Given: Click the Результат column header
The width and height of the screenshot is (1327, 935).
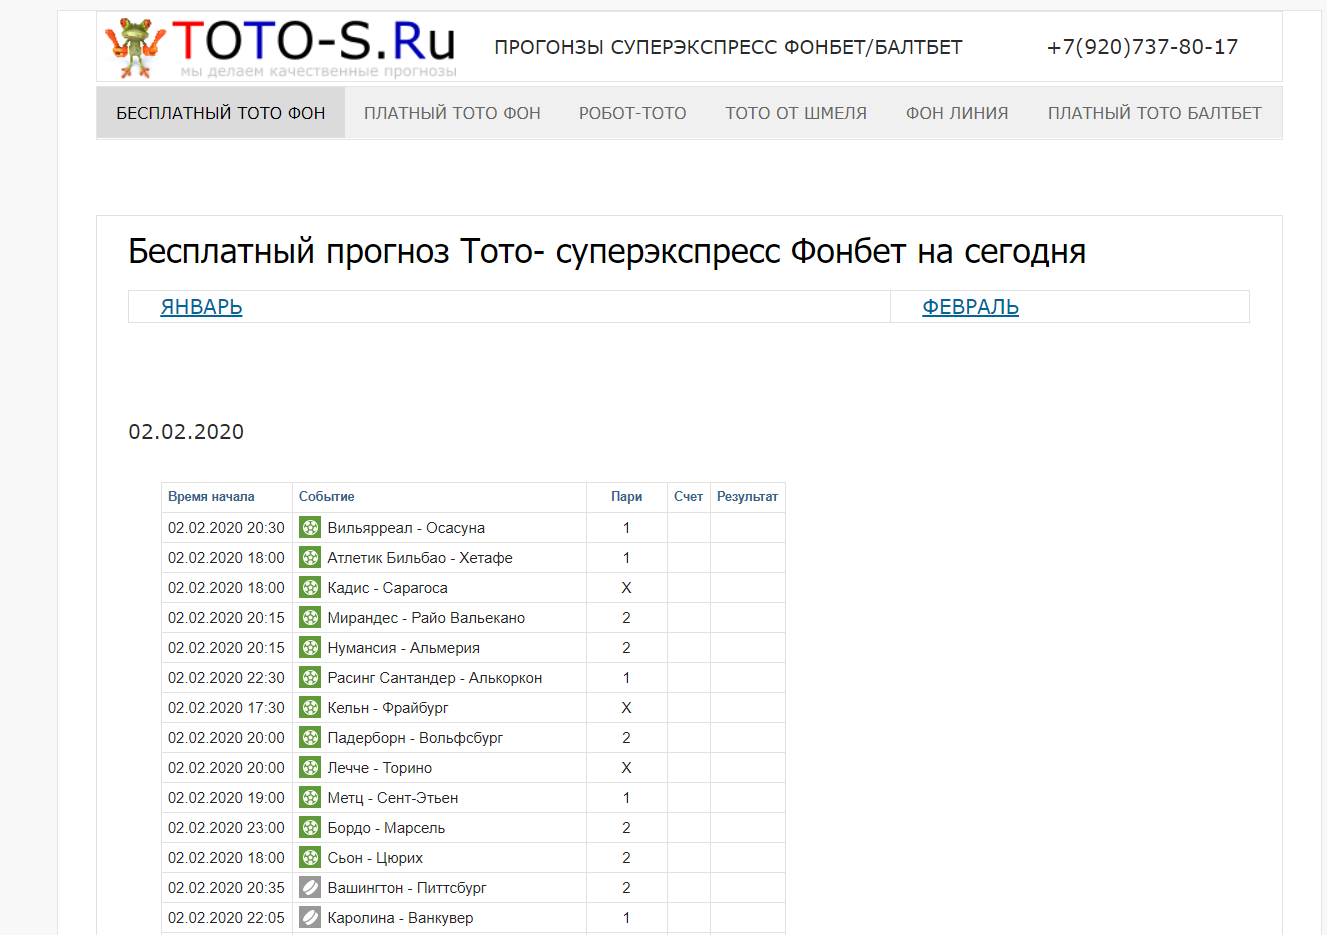Looking at the screenshot, I should point(747,497).
